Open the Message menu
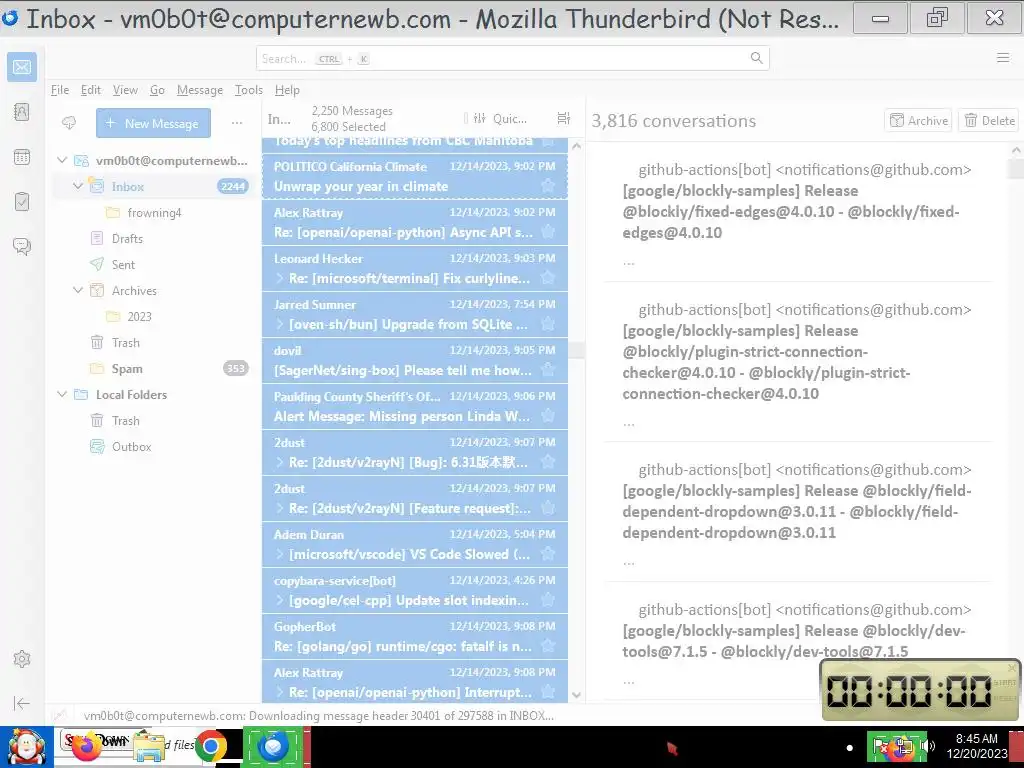 [x=200, y=90]
